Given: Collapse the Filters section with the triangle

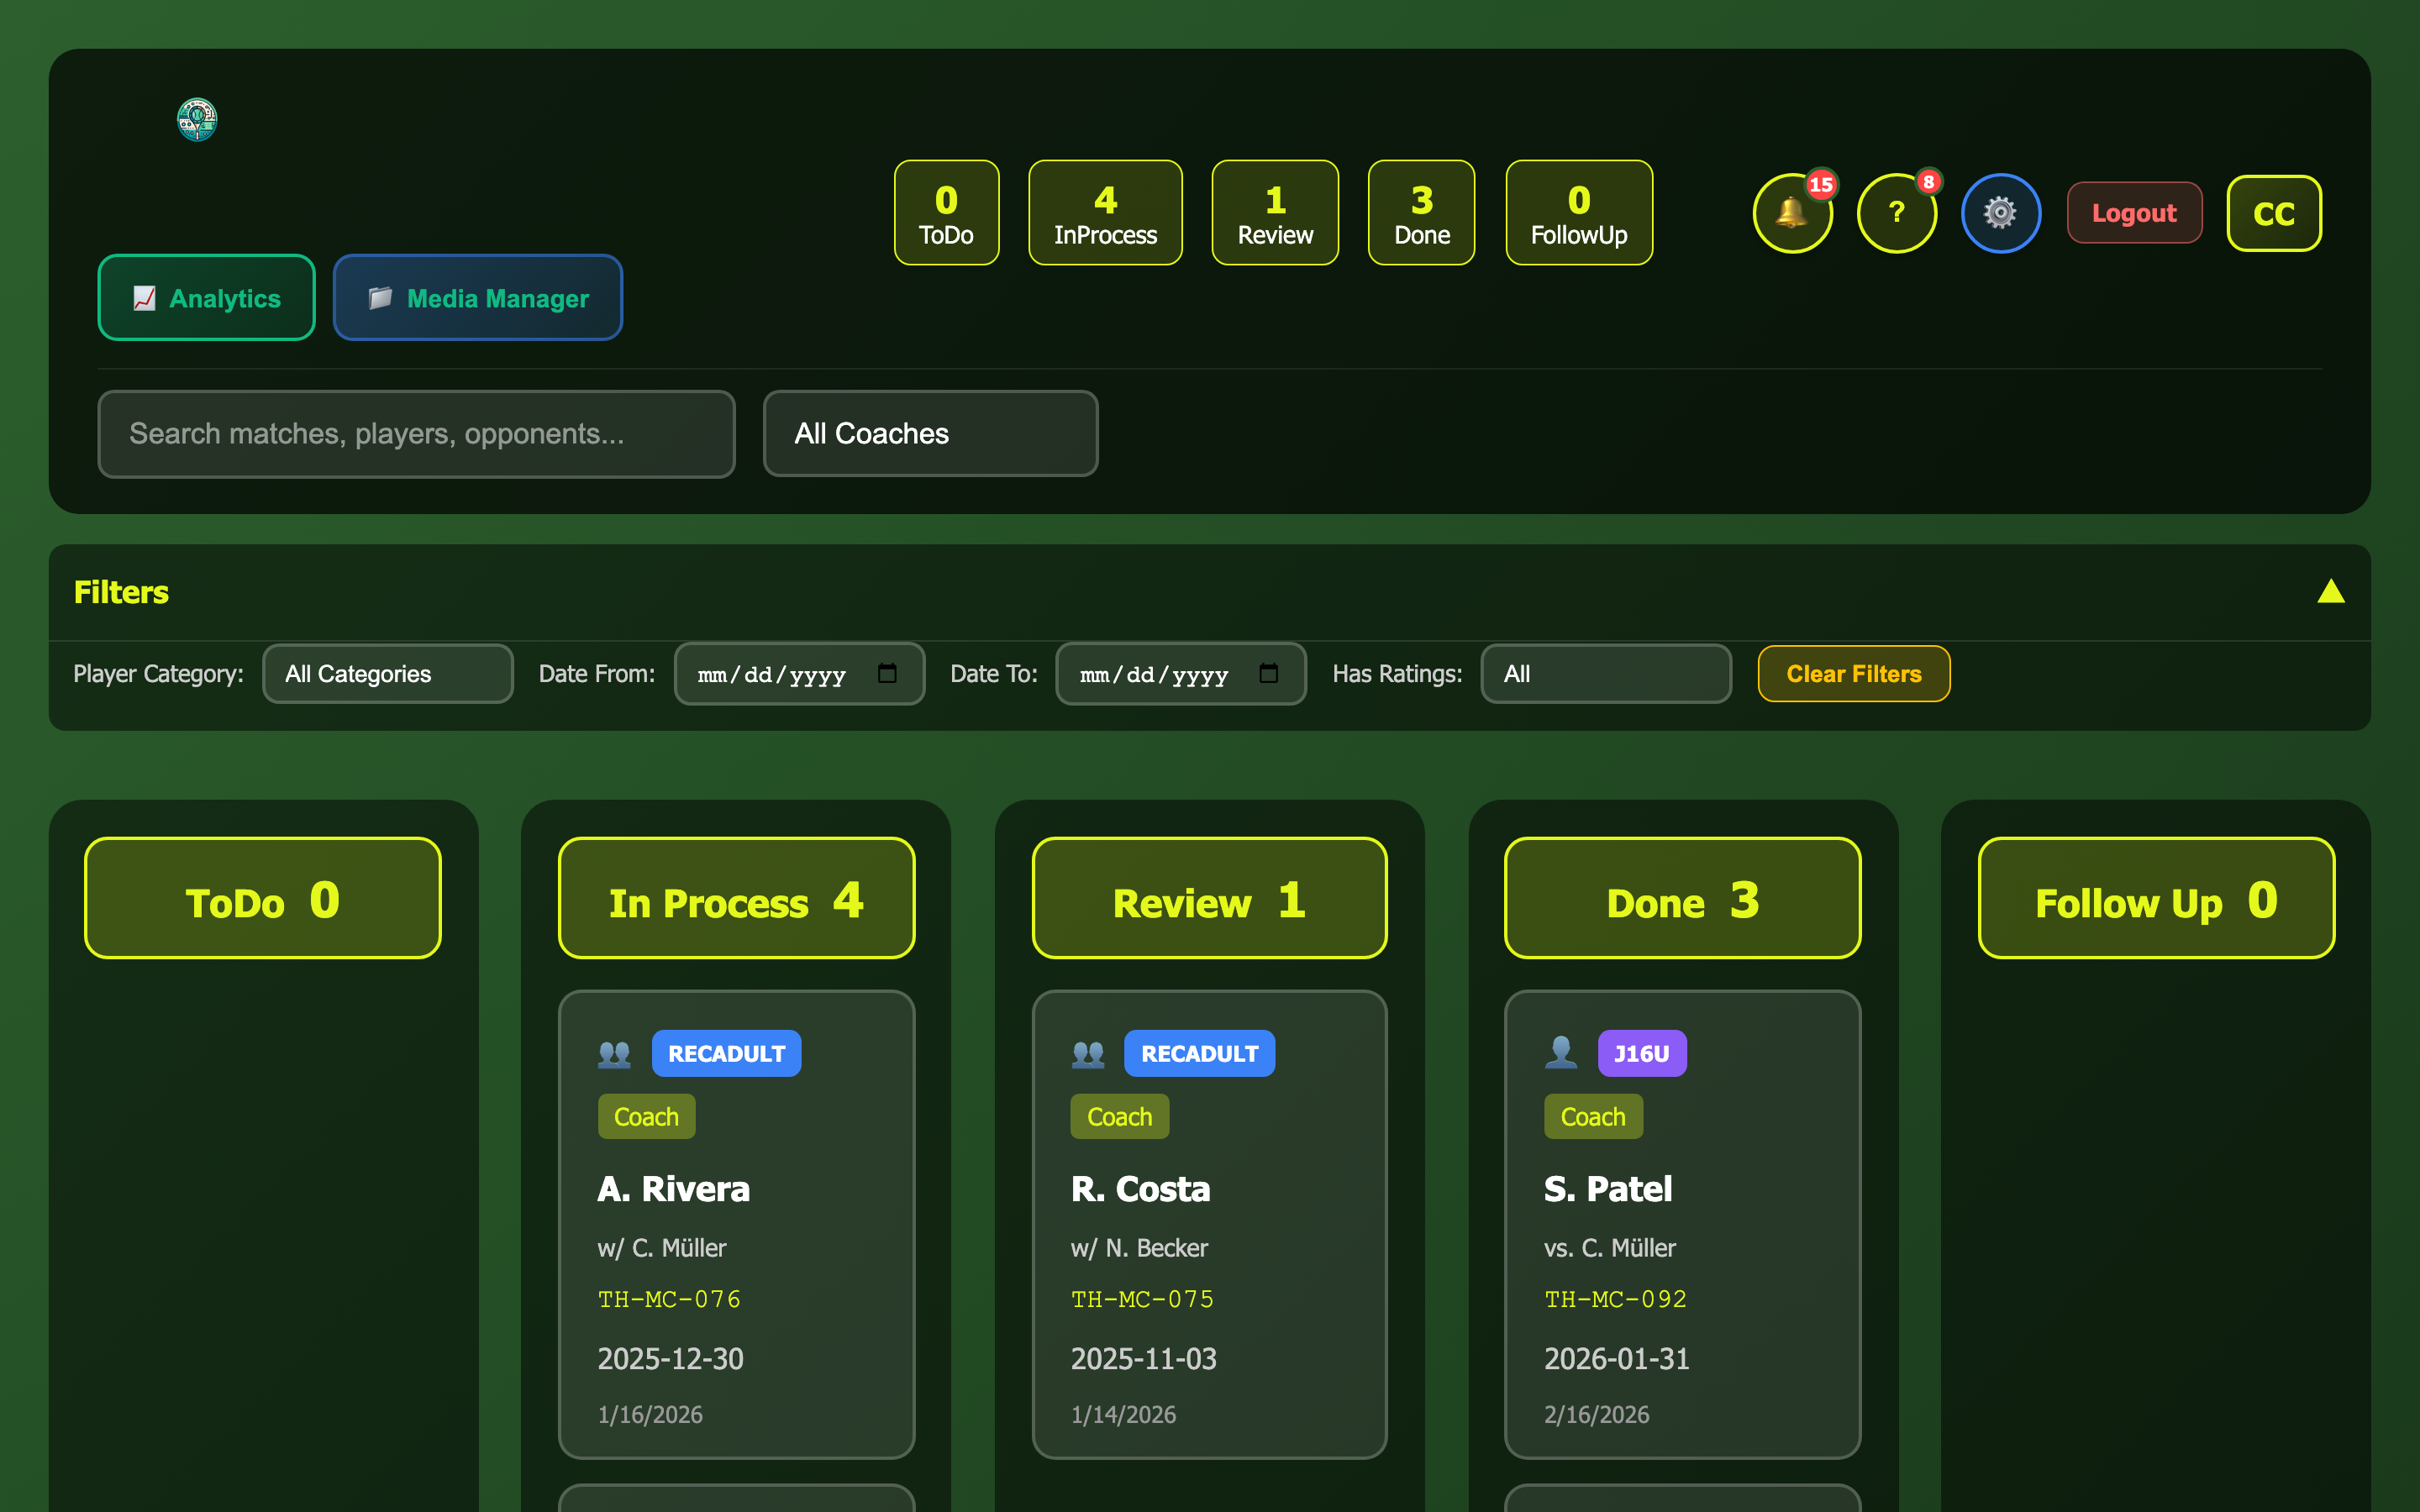Looking at the screenshot, I should 2332,592.
